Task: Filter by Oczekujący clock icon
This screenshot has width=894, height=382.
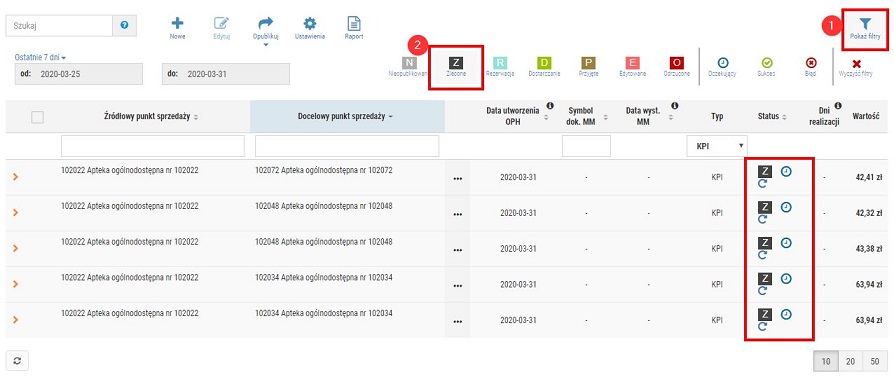Action: click(x=722, y=63)
